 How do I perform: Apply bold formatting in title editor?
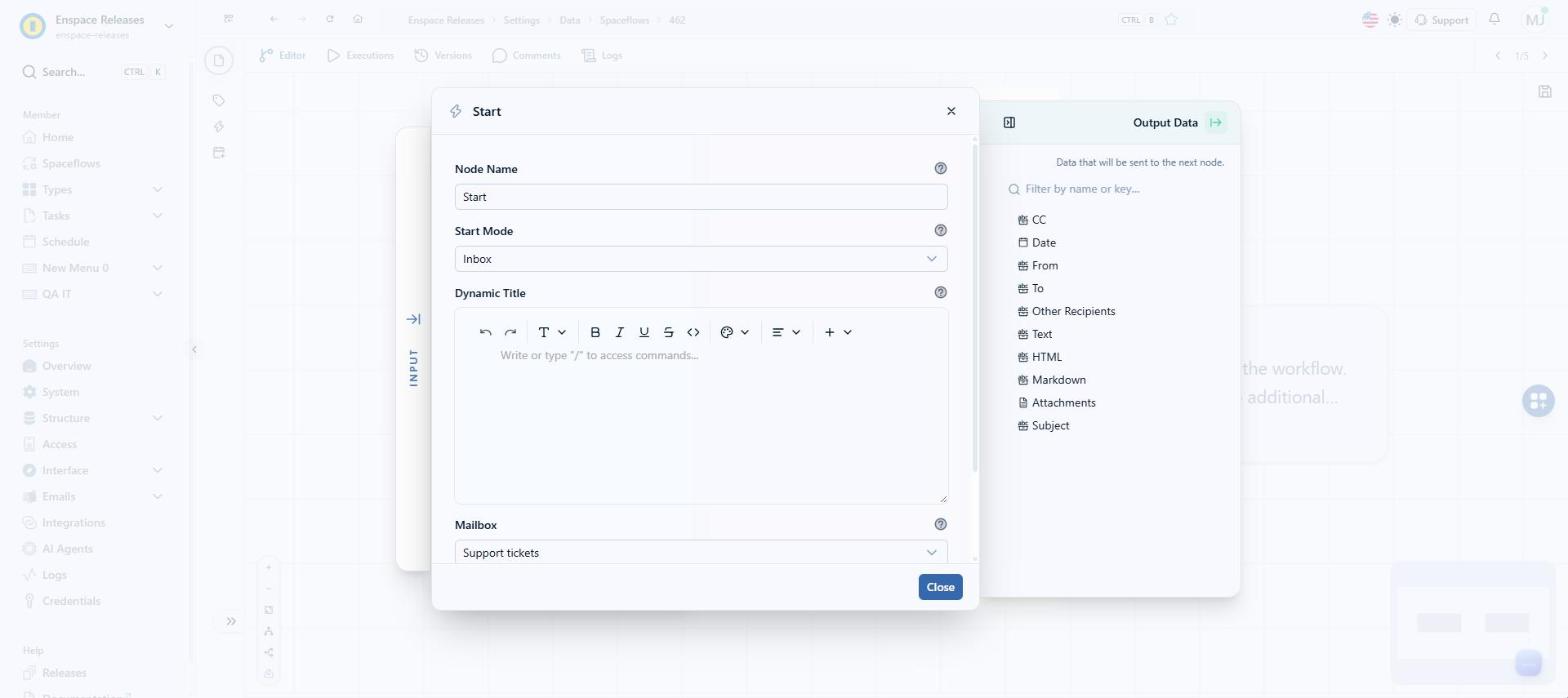click(x=595, y=332)
